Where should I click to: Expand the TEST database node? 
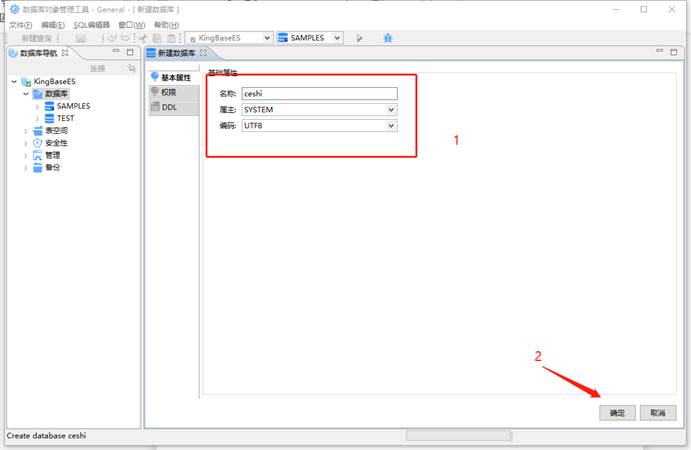click(x=37, y=119)
